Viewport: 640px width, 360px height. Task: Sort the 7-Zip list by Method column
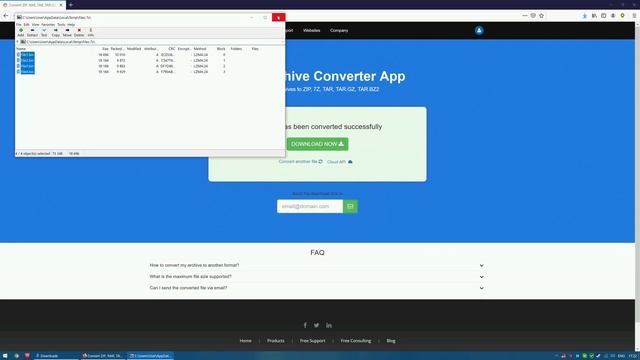[x=200, y=49]
